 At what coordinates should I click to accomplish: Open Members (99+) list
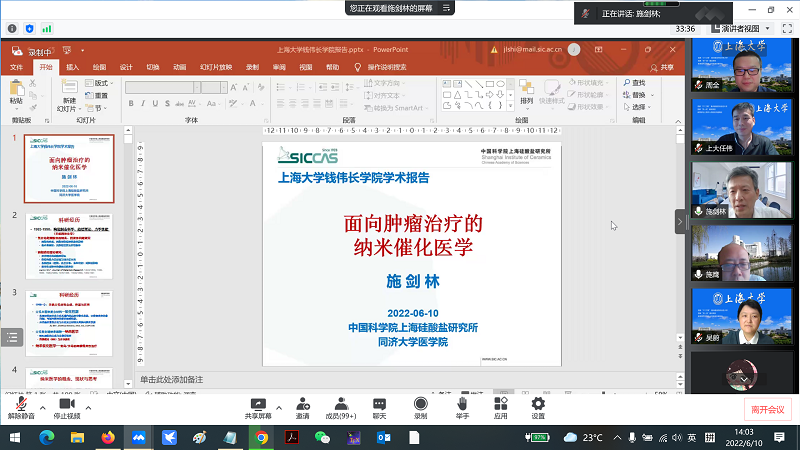coord(341,409)
